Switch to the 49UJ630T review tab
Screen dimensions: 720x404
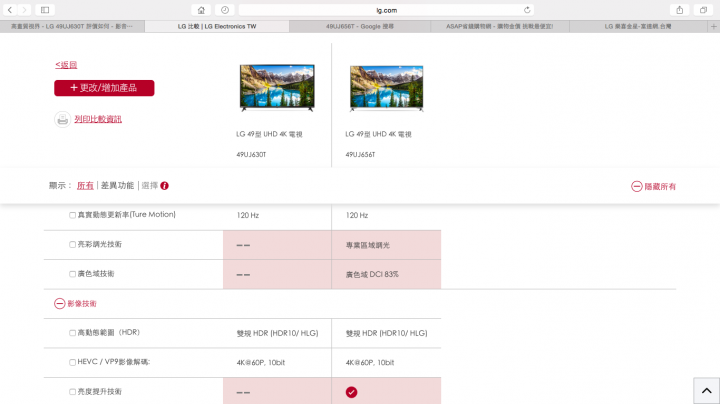pos(72,27)
